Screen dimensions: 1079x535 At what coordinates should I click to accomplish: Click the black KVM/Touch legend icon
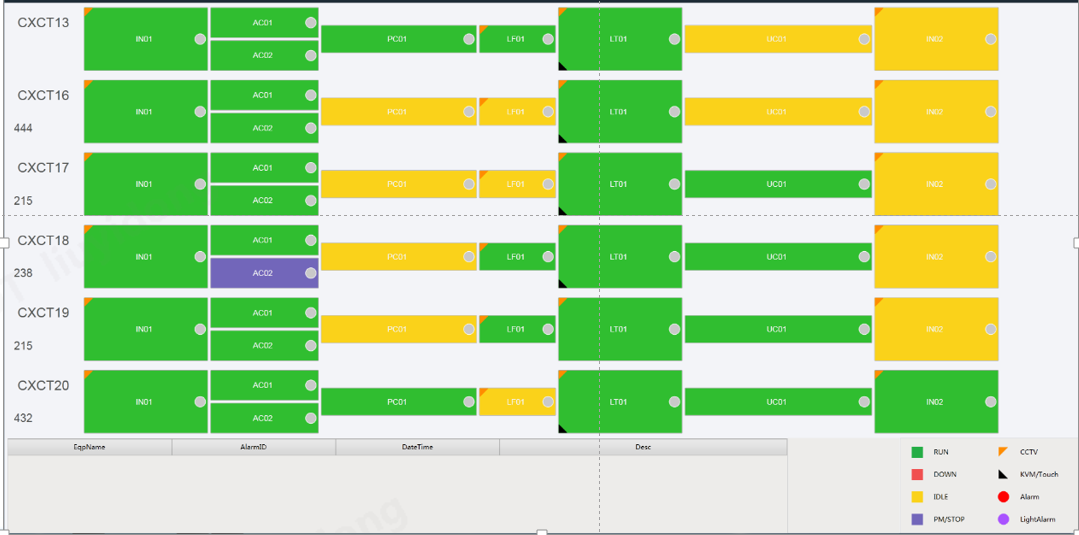(1002, 475)
